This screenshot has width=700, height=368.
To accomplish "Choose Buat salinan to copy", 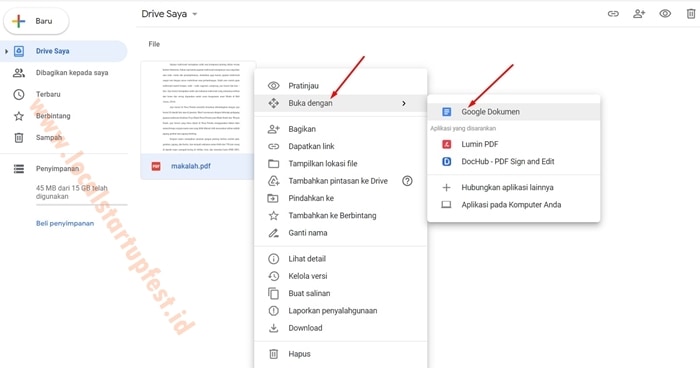I will [x=341, y=293].
